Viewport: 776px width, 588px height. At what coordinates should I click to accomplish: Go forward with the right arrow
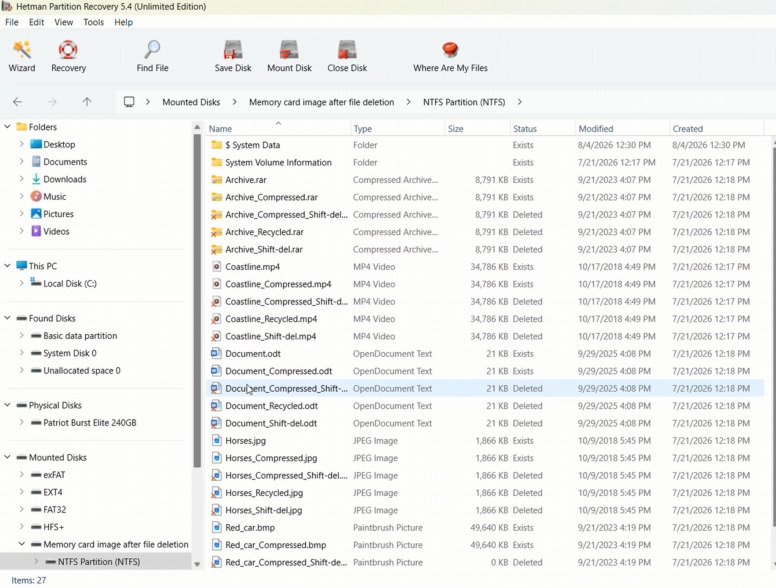(52, 102)
